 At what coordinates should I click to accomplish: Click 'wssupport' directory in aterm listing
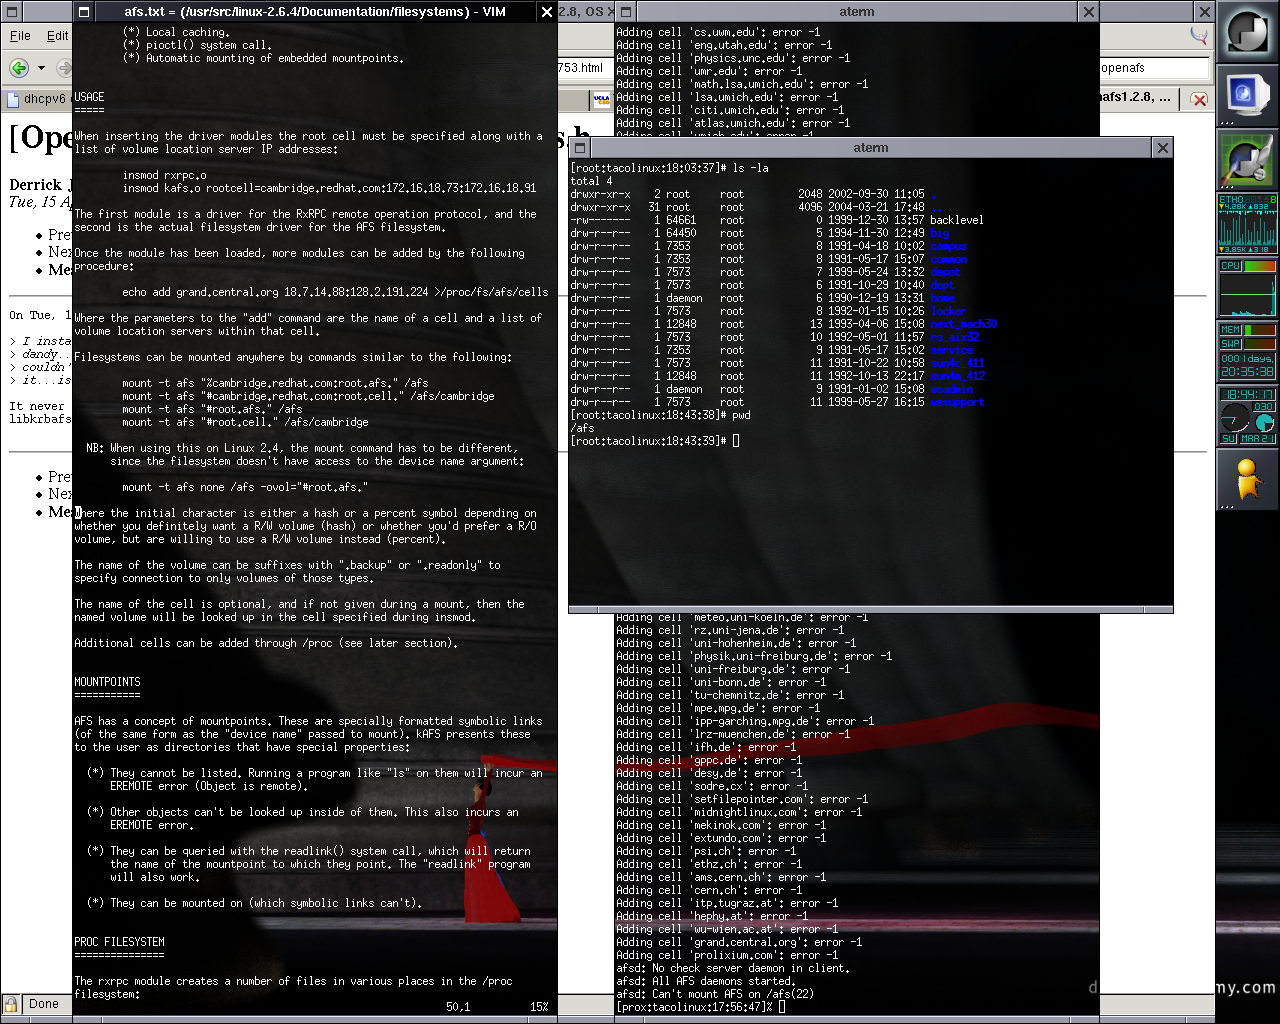tap(958, 402)
